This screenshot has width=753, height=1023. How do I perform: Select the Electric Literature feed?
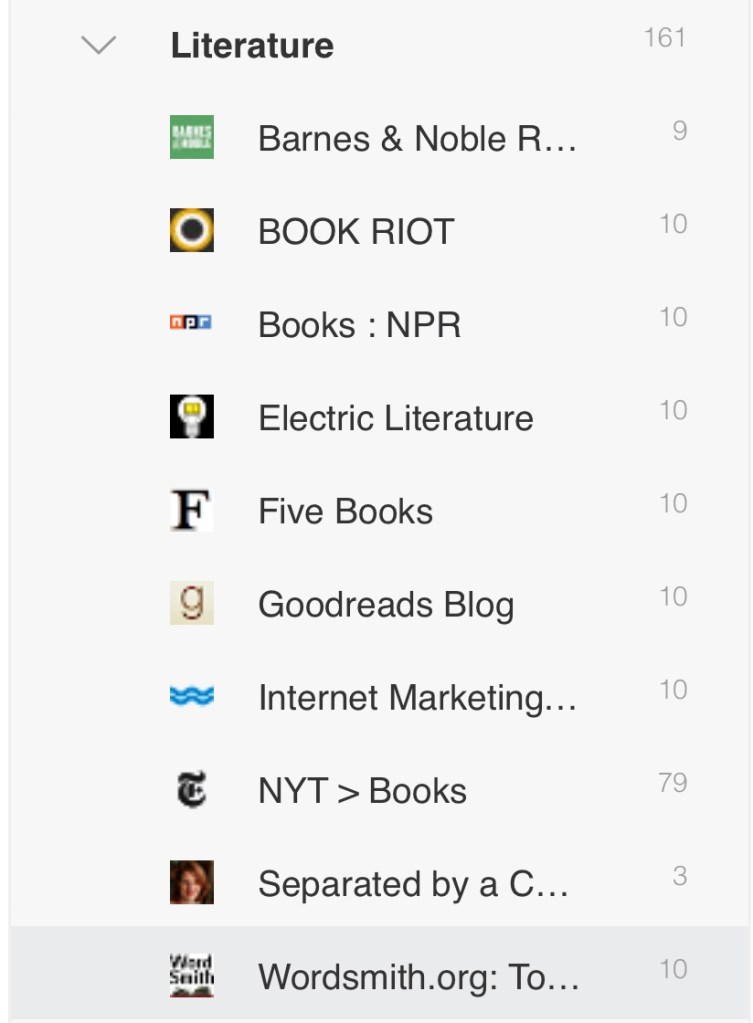395,418
